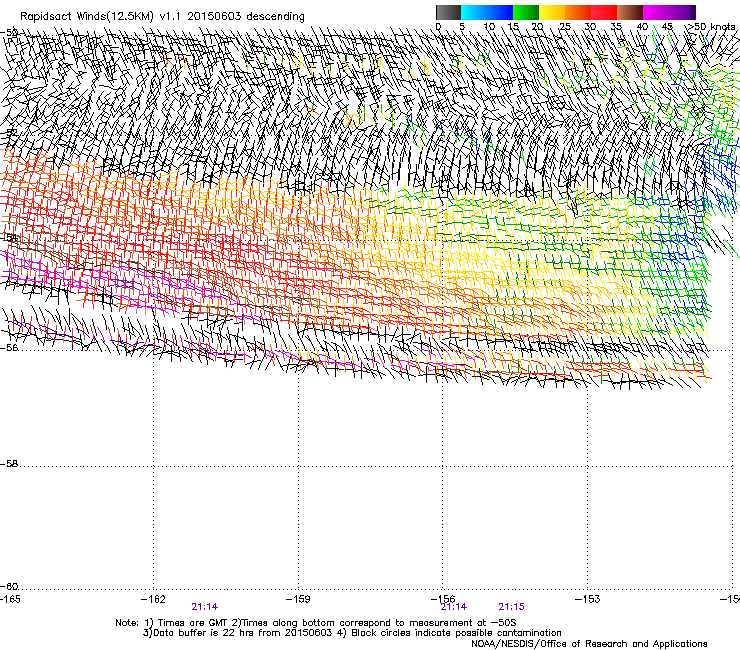Click the magenta 40-45 knots legend swatch
This screenshot has height=650, width=740.
point(656,12)
